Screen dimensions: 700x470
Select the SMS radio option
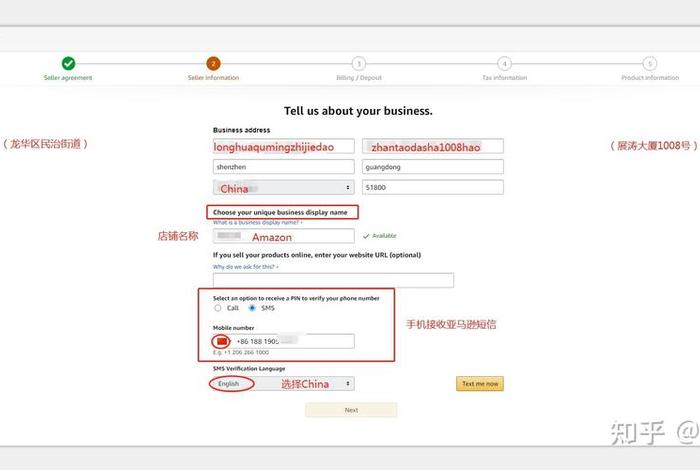click(x=252, y=308)
